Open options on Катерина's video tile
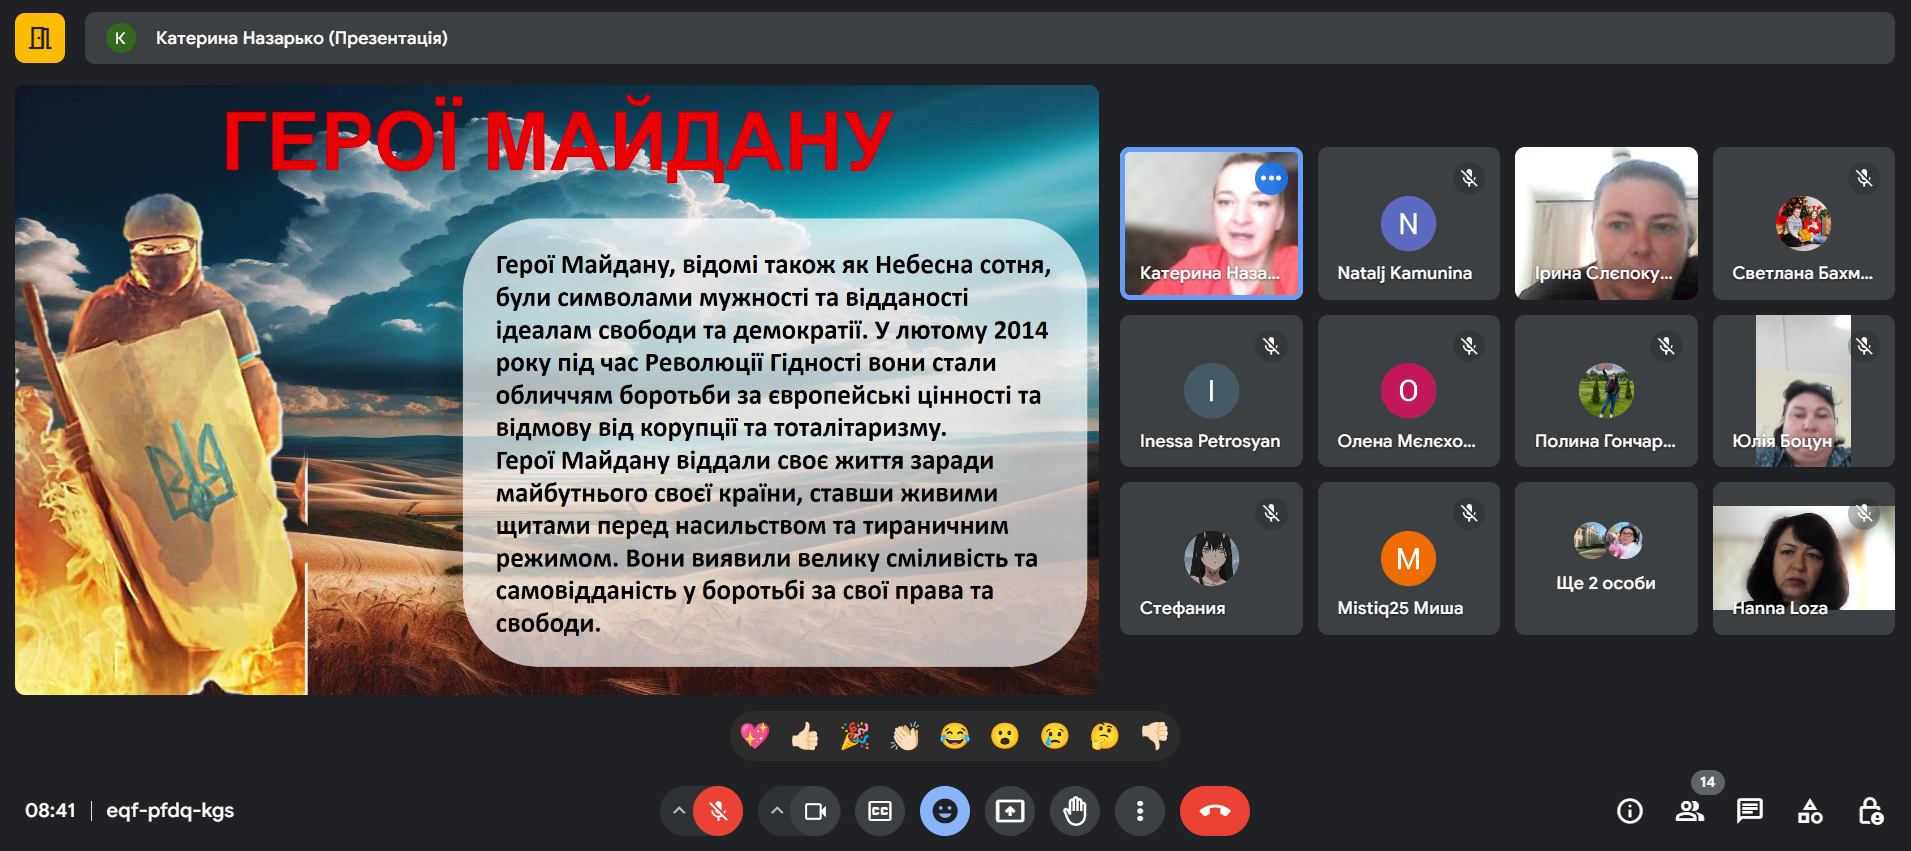Viewport: 1911px width, 851px height. (1270, 178)
